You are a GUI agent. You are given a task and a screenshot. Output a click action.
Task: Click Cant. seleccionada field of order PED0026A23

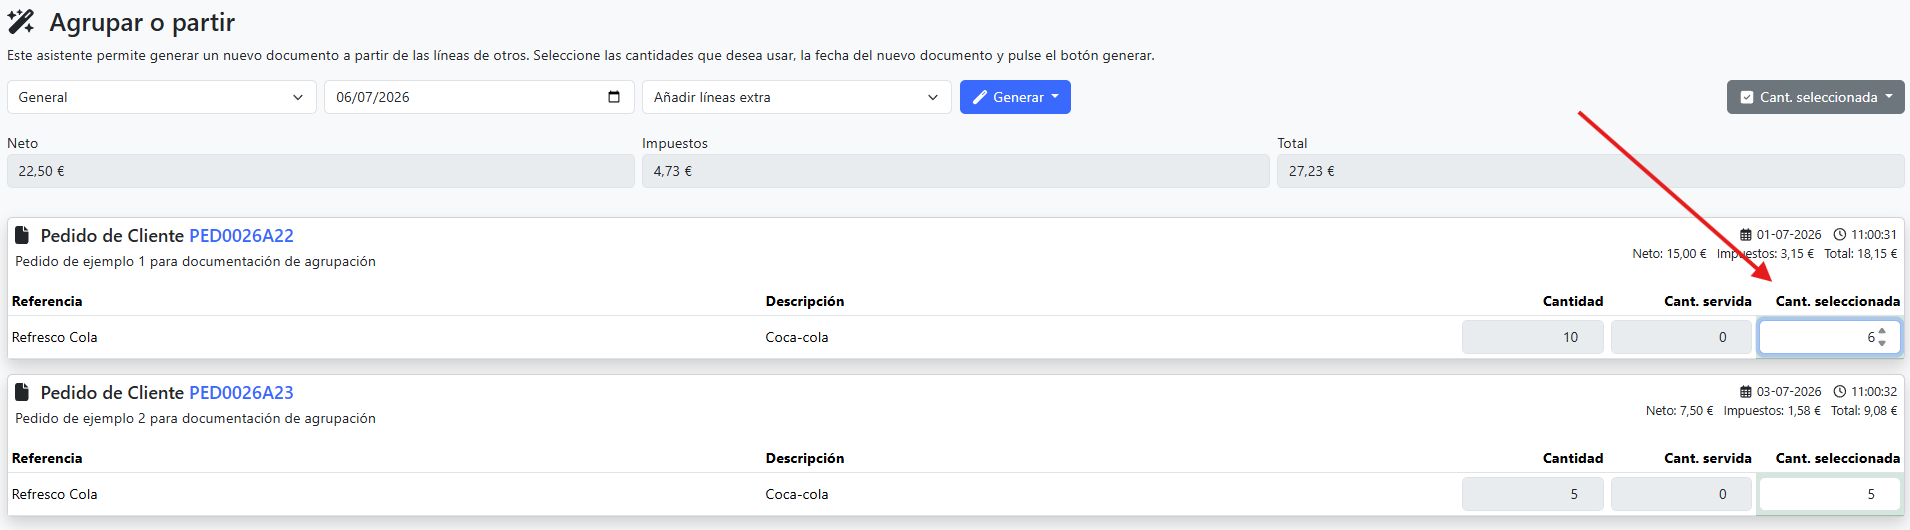tap(1829, 494)
